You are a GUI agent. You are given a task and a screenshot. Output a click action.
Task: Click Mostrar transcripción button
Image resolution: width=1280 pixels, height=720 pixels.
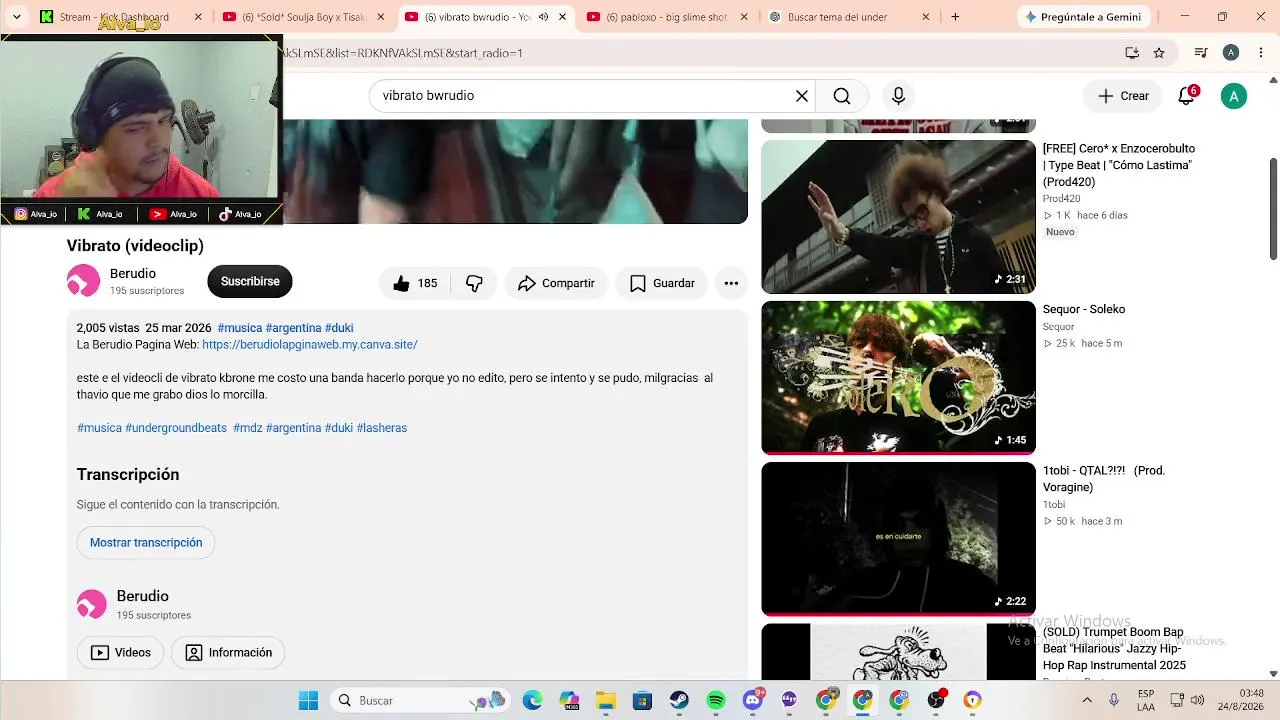146,542
